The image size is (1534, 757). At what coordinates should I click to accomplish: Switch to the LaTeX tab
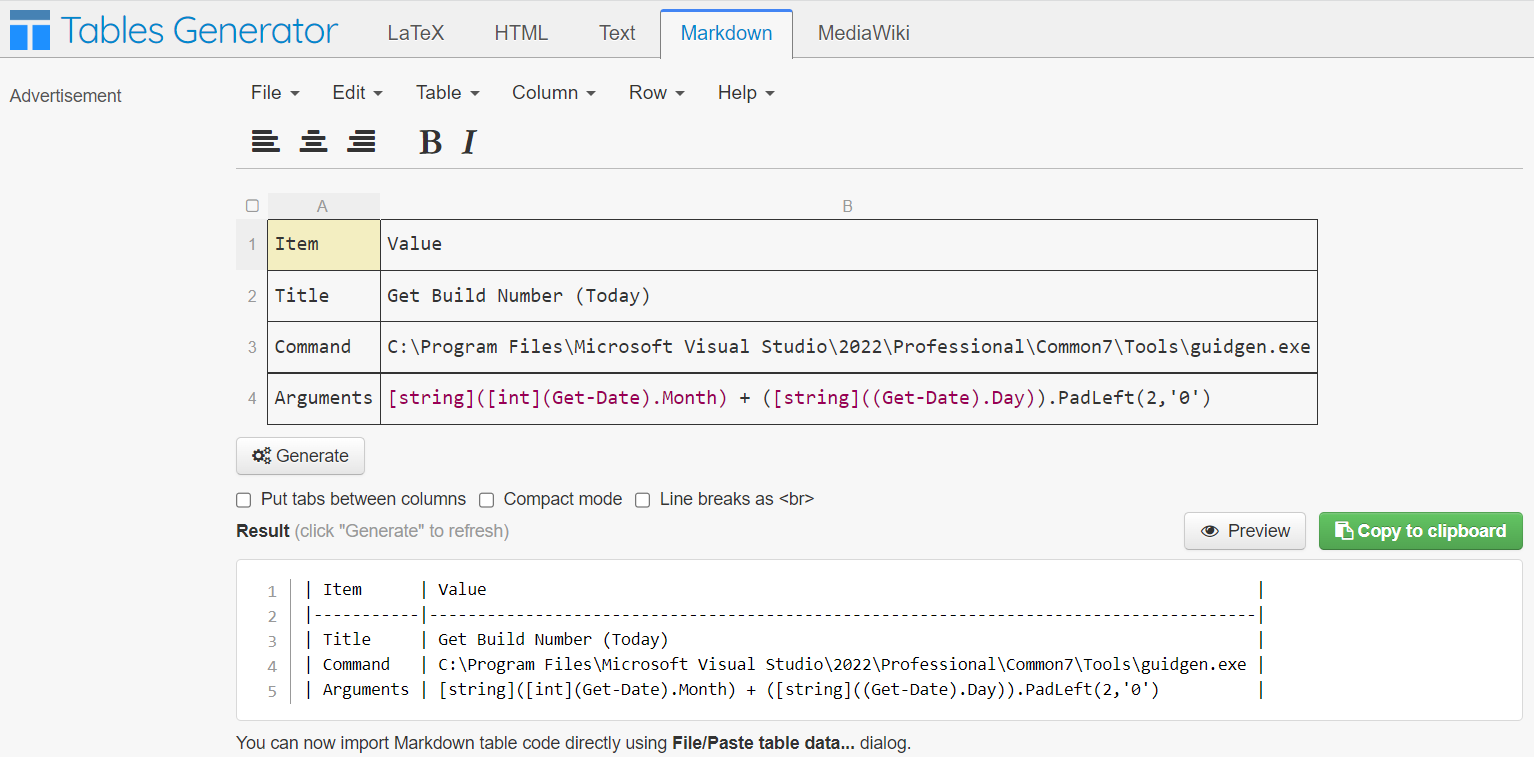tap(416, 33)
